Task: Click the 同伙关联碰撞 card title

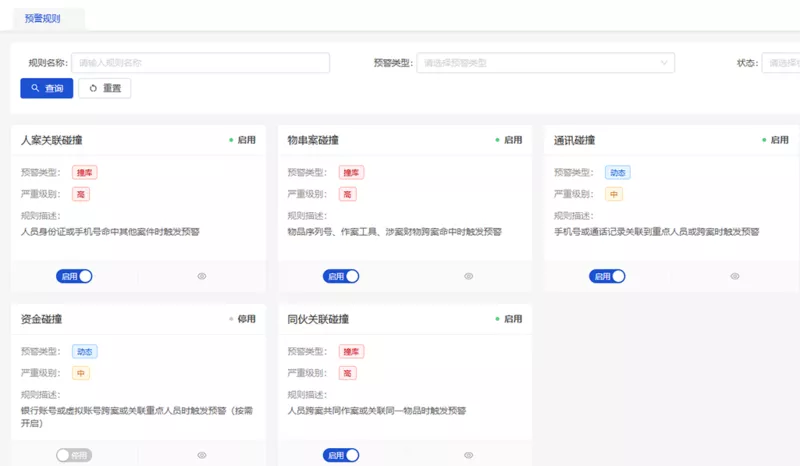Action: pos(318,319)
